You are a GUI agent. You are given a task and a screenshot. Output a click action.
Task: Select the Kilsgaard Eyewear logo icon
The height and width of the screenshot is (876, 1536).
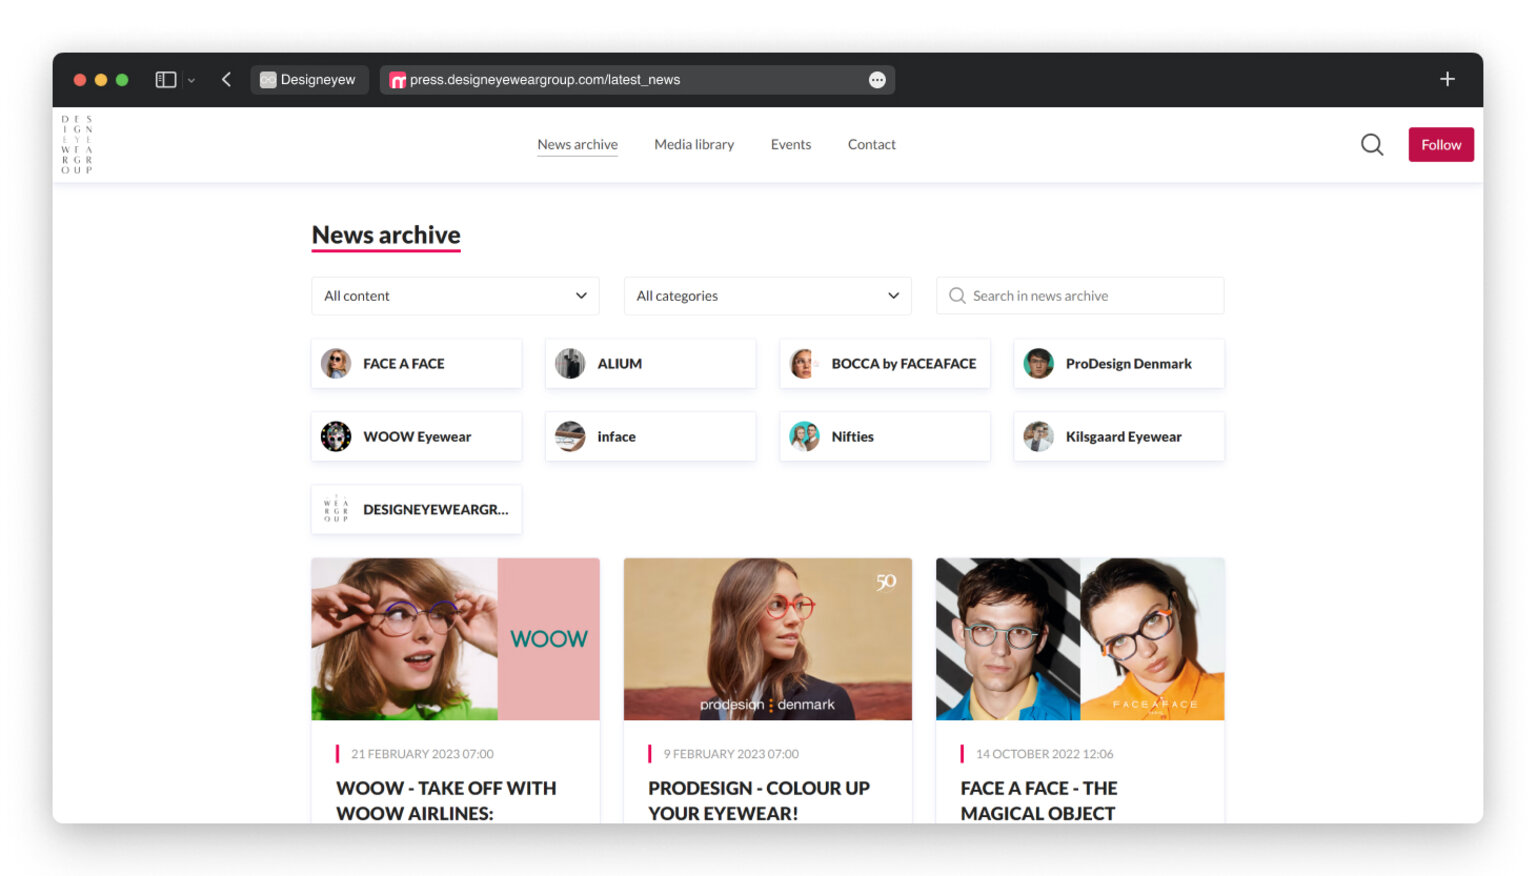tap(1038, 436)
